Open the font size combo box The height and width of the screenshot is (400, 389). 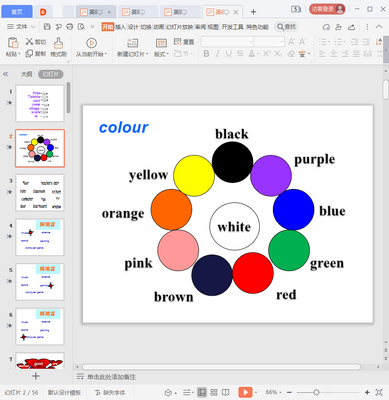[269, 42]
